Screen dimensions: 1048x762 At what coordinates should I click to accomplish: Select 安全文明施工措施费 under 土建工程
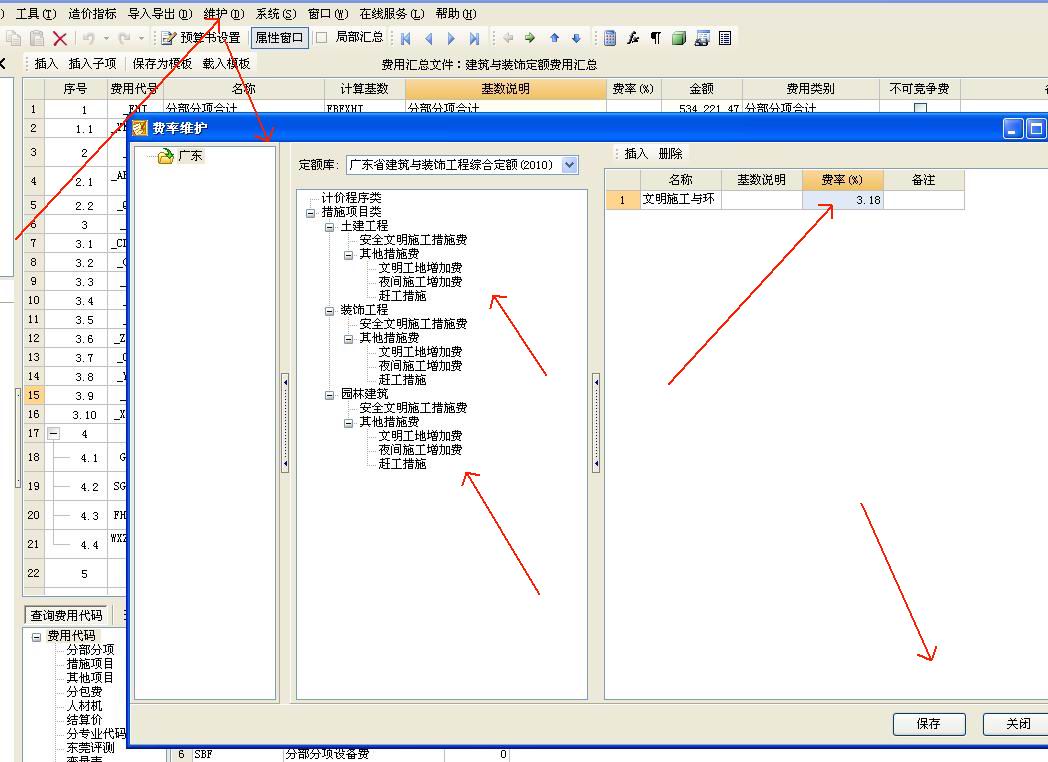pos(413,240)
